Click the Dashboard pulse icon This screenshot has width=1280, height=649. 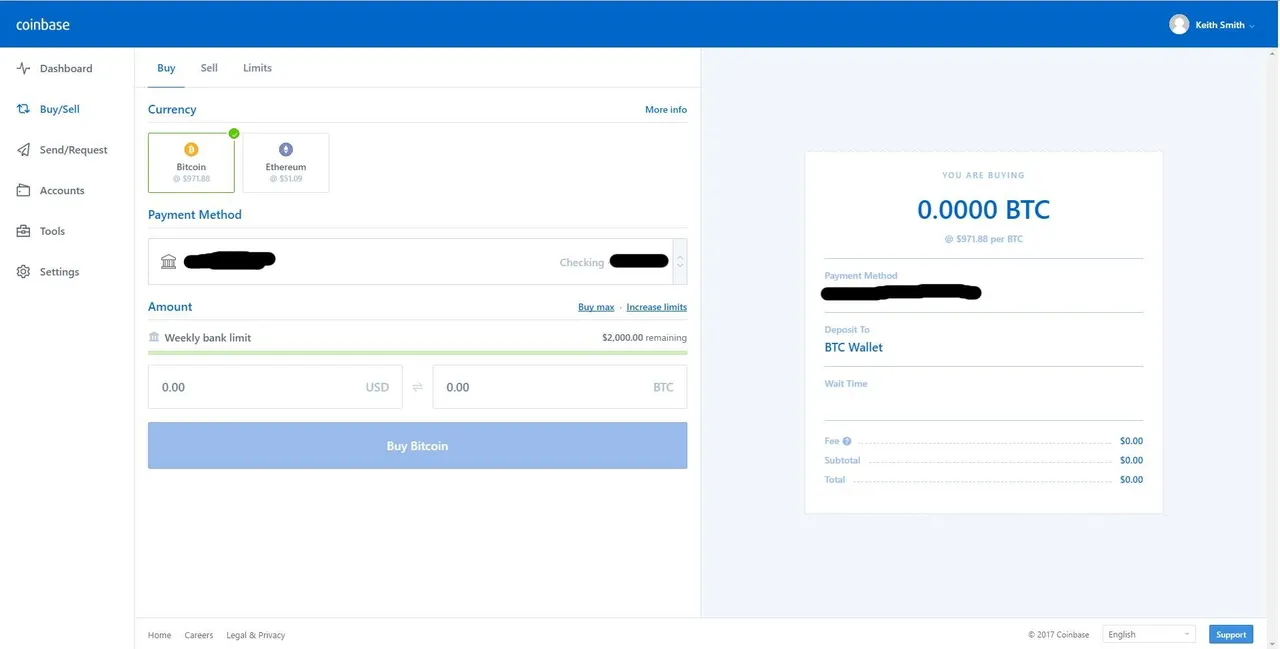[x=24, y=68]
